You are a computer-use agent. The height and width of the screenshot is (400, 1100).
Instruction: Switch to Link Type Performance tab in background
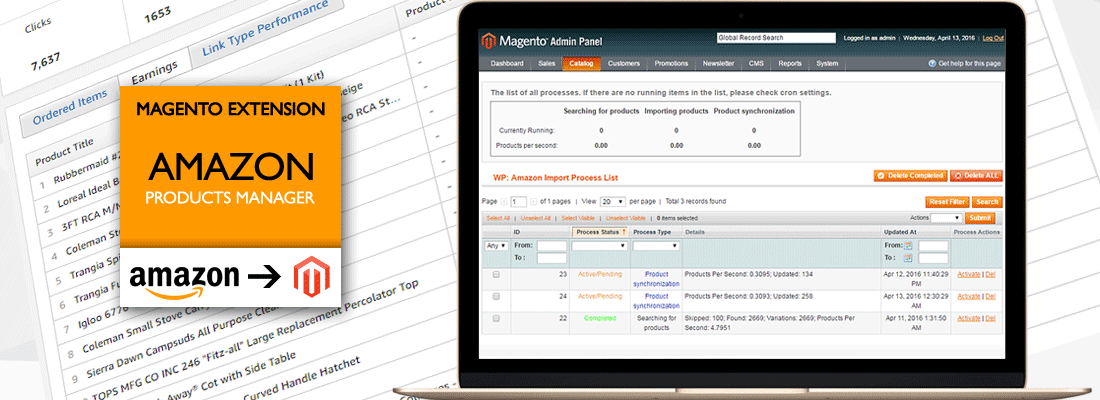click(264, 29)
